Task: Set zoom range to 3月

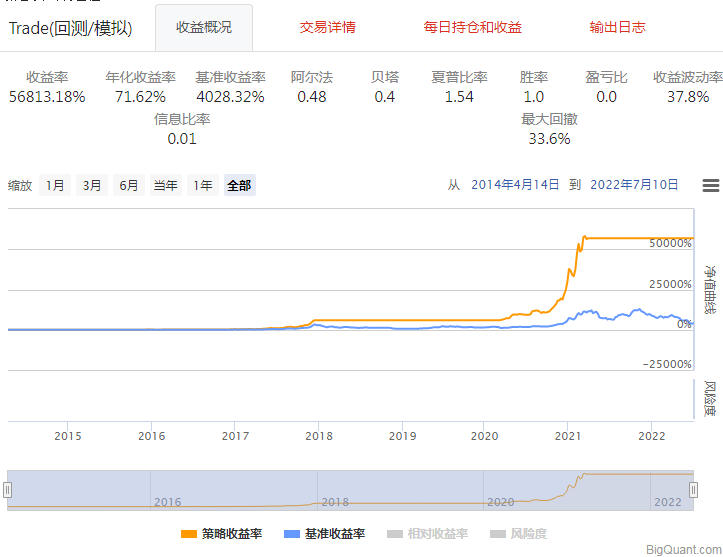Action: (92, 185)
